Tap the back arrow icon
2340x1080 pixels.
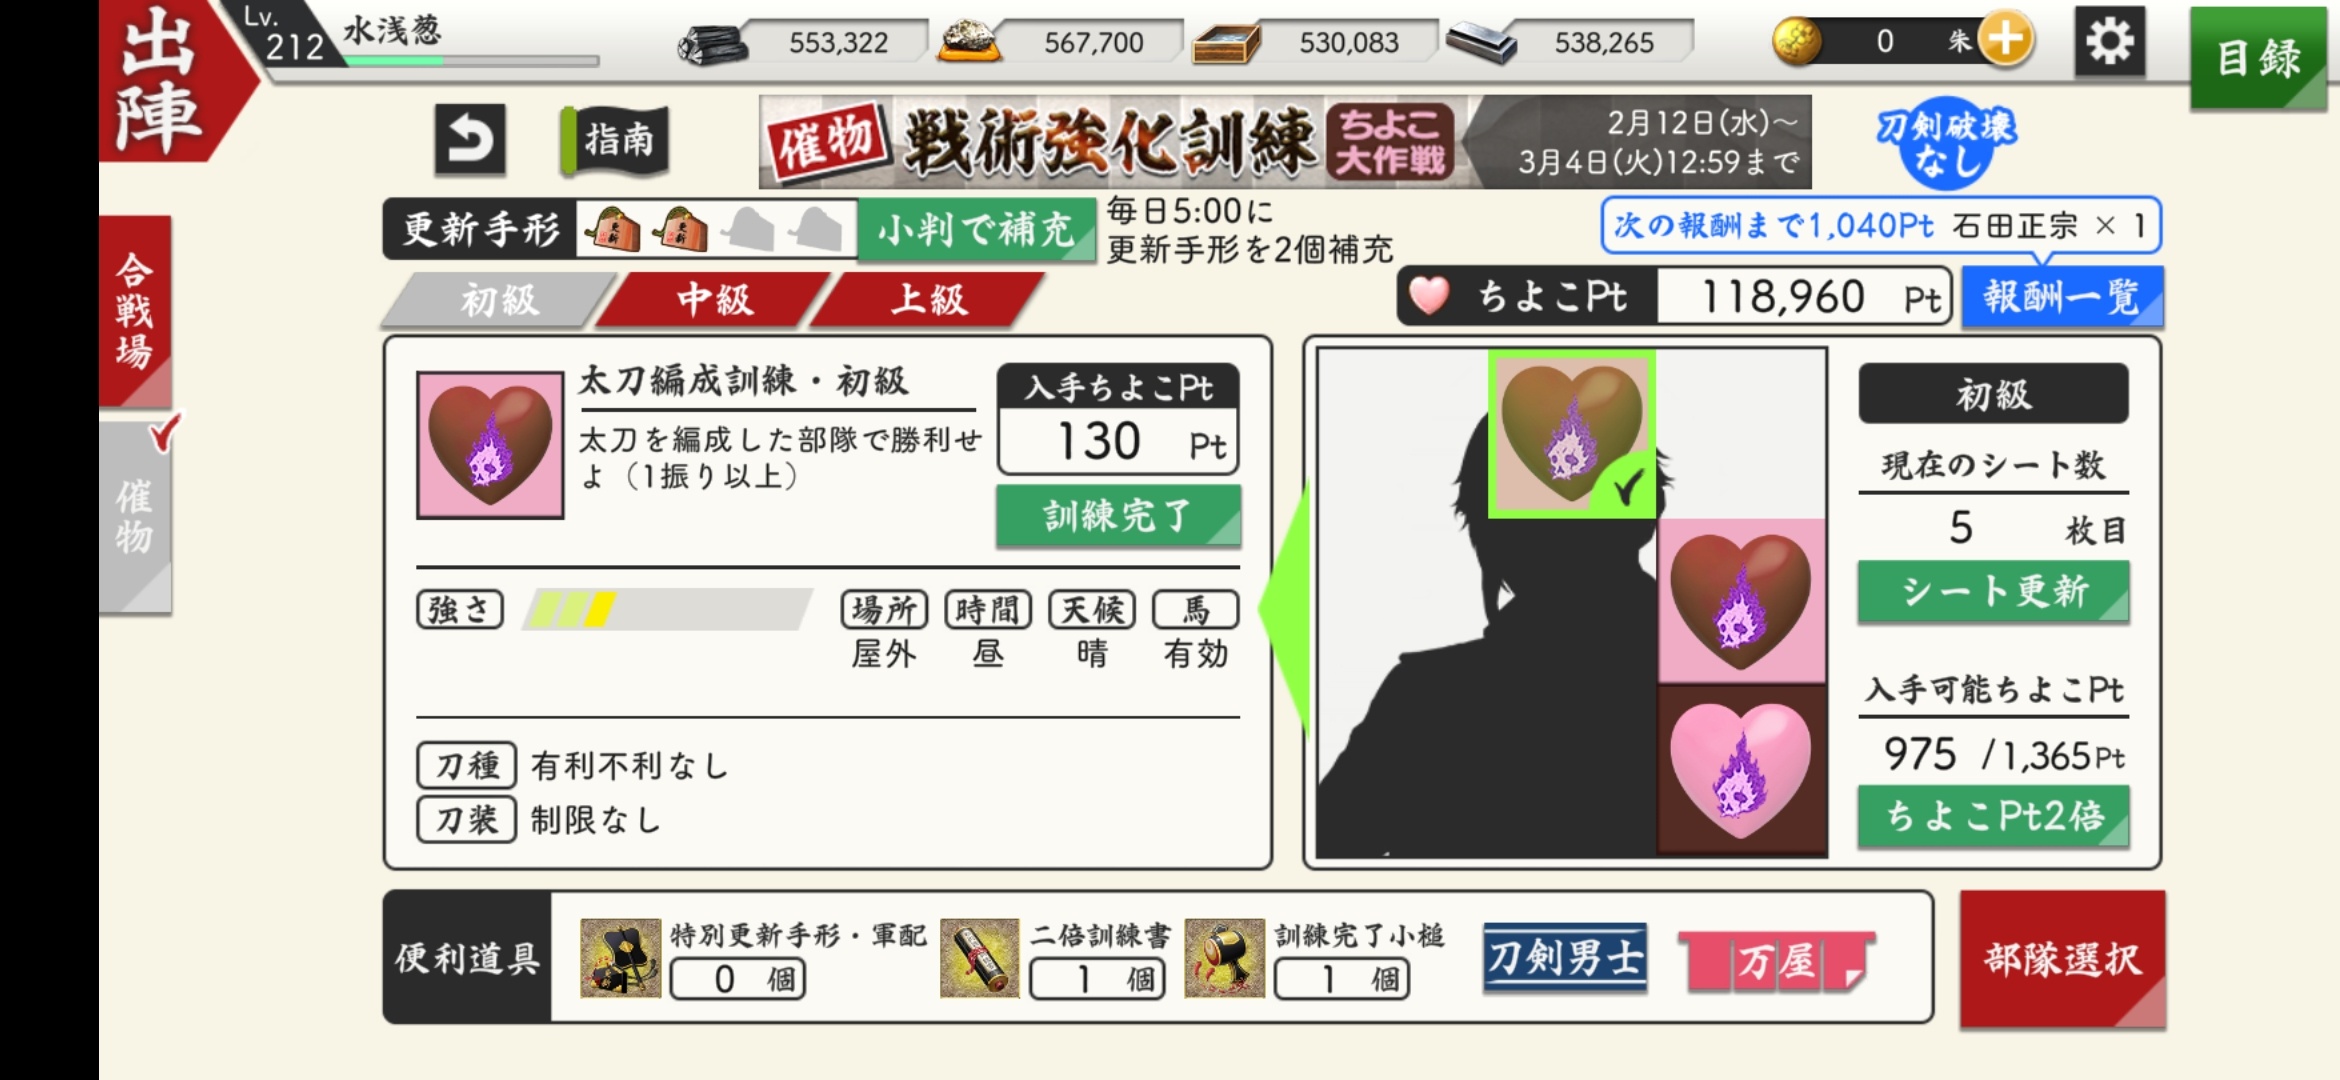point(470,139)
